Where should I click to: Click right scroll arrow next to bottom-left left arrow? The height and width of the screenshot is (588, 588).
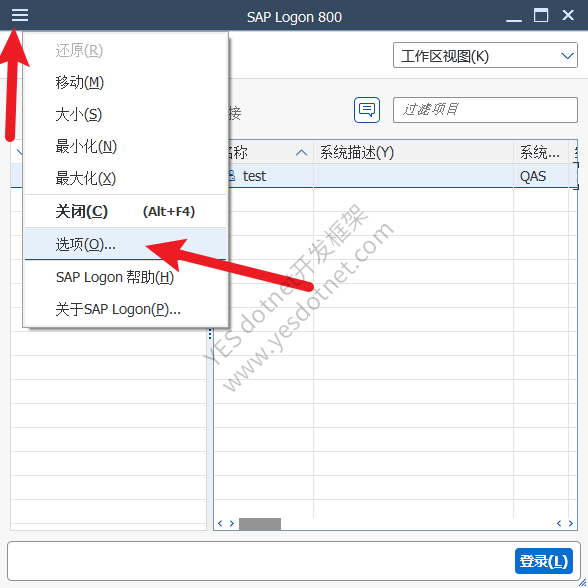[x=232, y=524]
